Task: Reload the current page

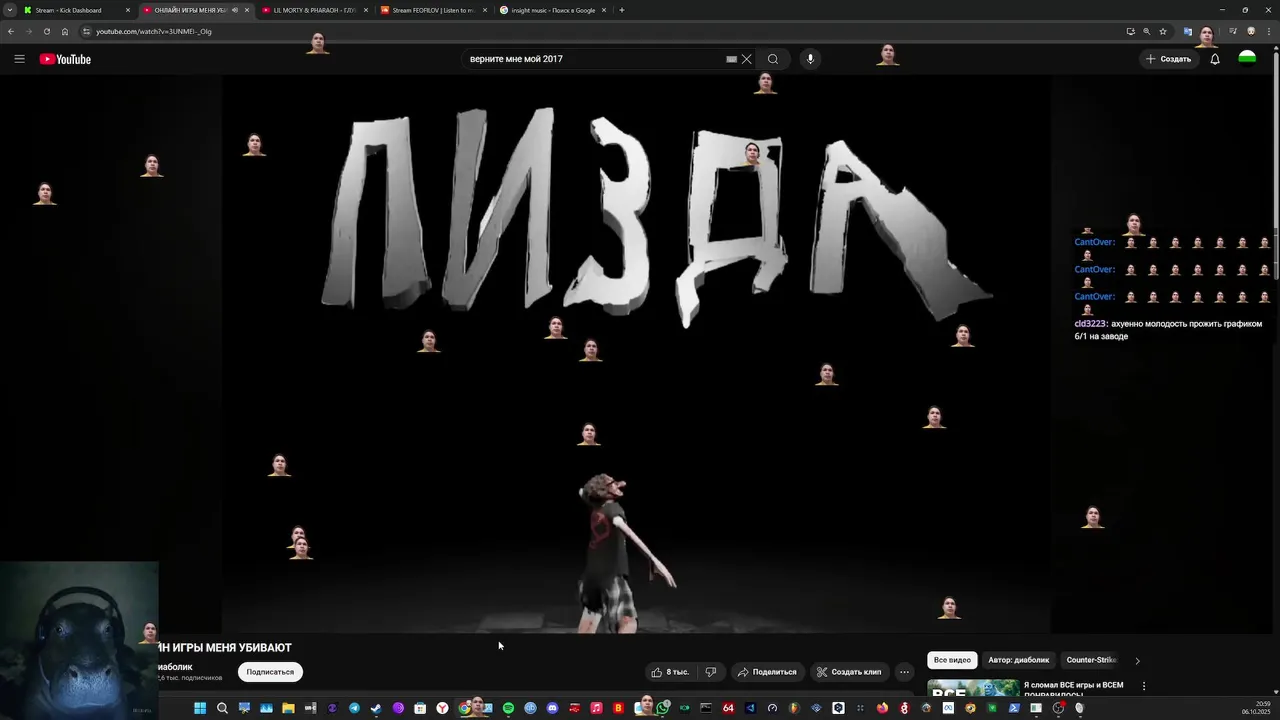Action: pos(46,31)
